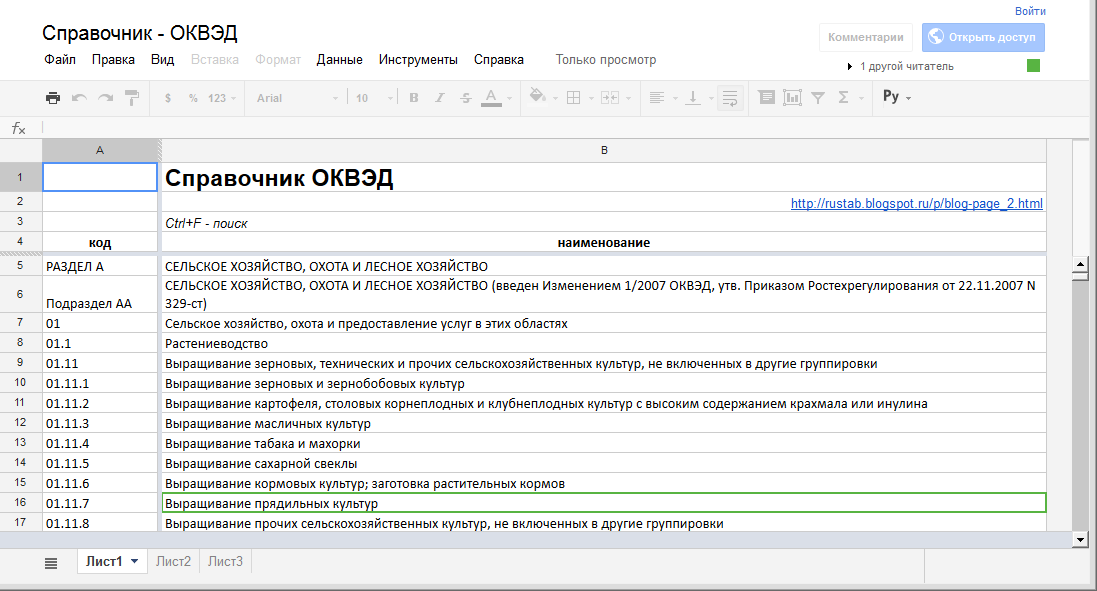Toggle bold formatting
1097x591 pixels.
pyautogui.click(x=414, y=98)
